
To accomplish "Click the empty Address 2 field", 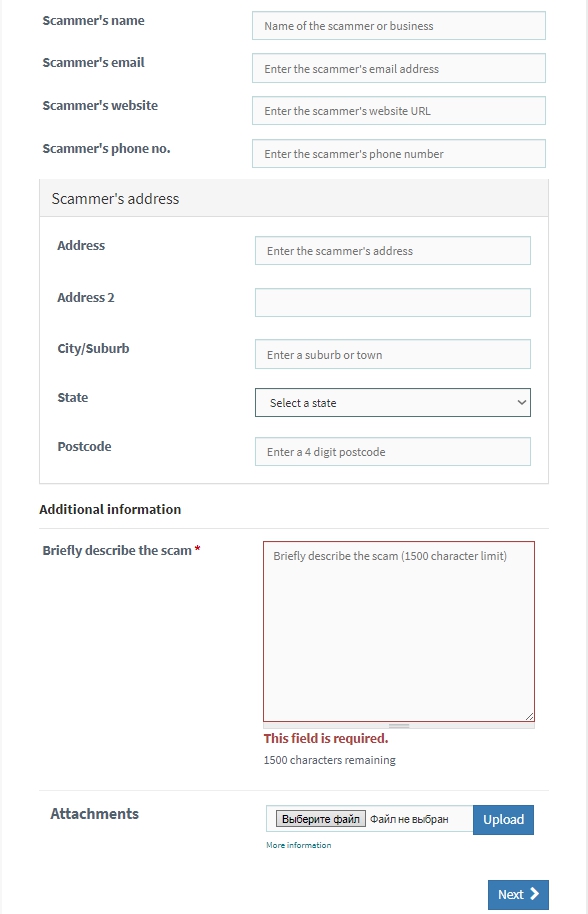I will (393, 303).
